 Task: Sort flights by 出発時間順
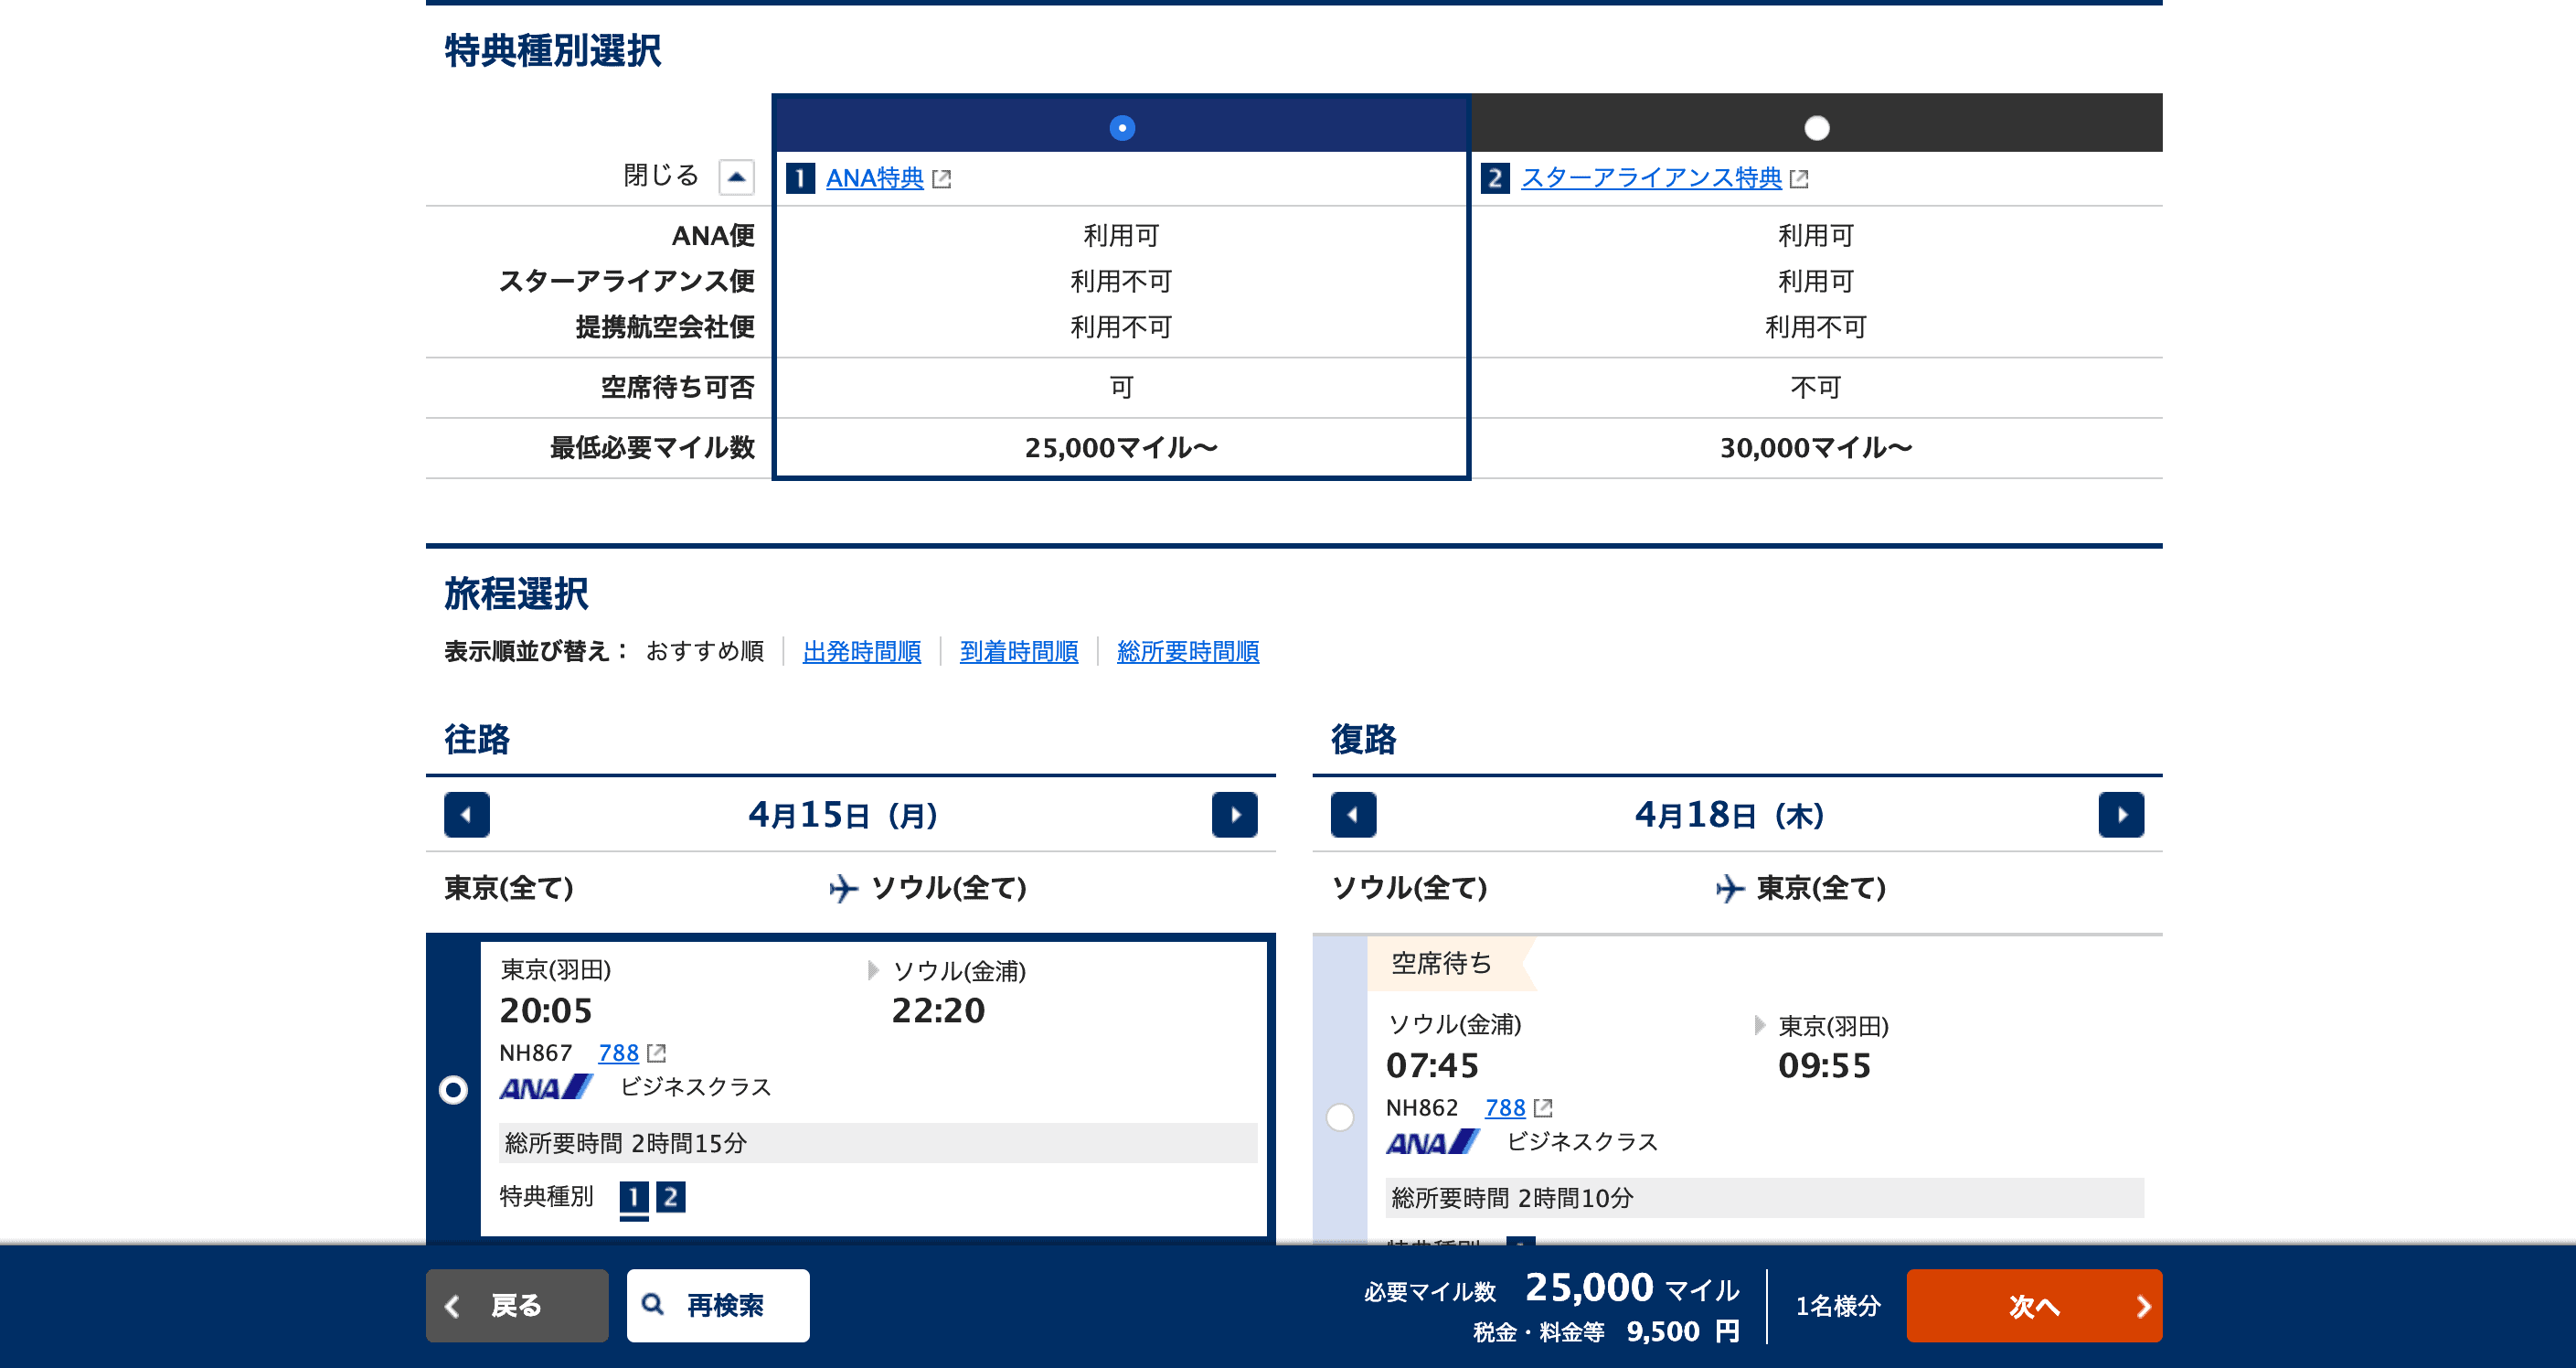pyautogui.click(x=862, y=651)
